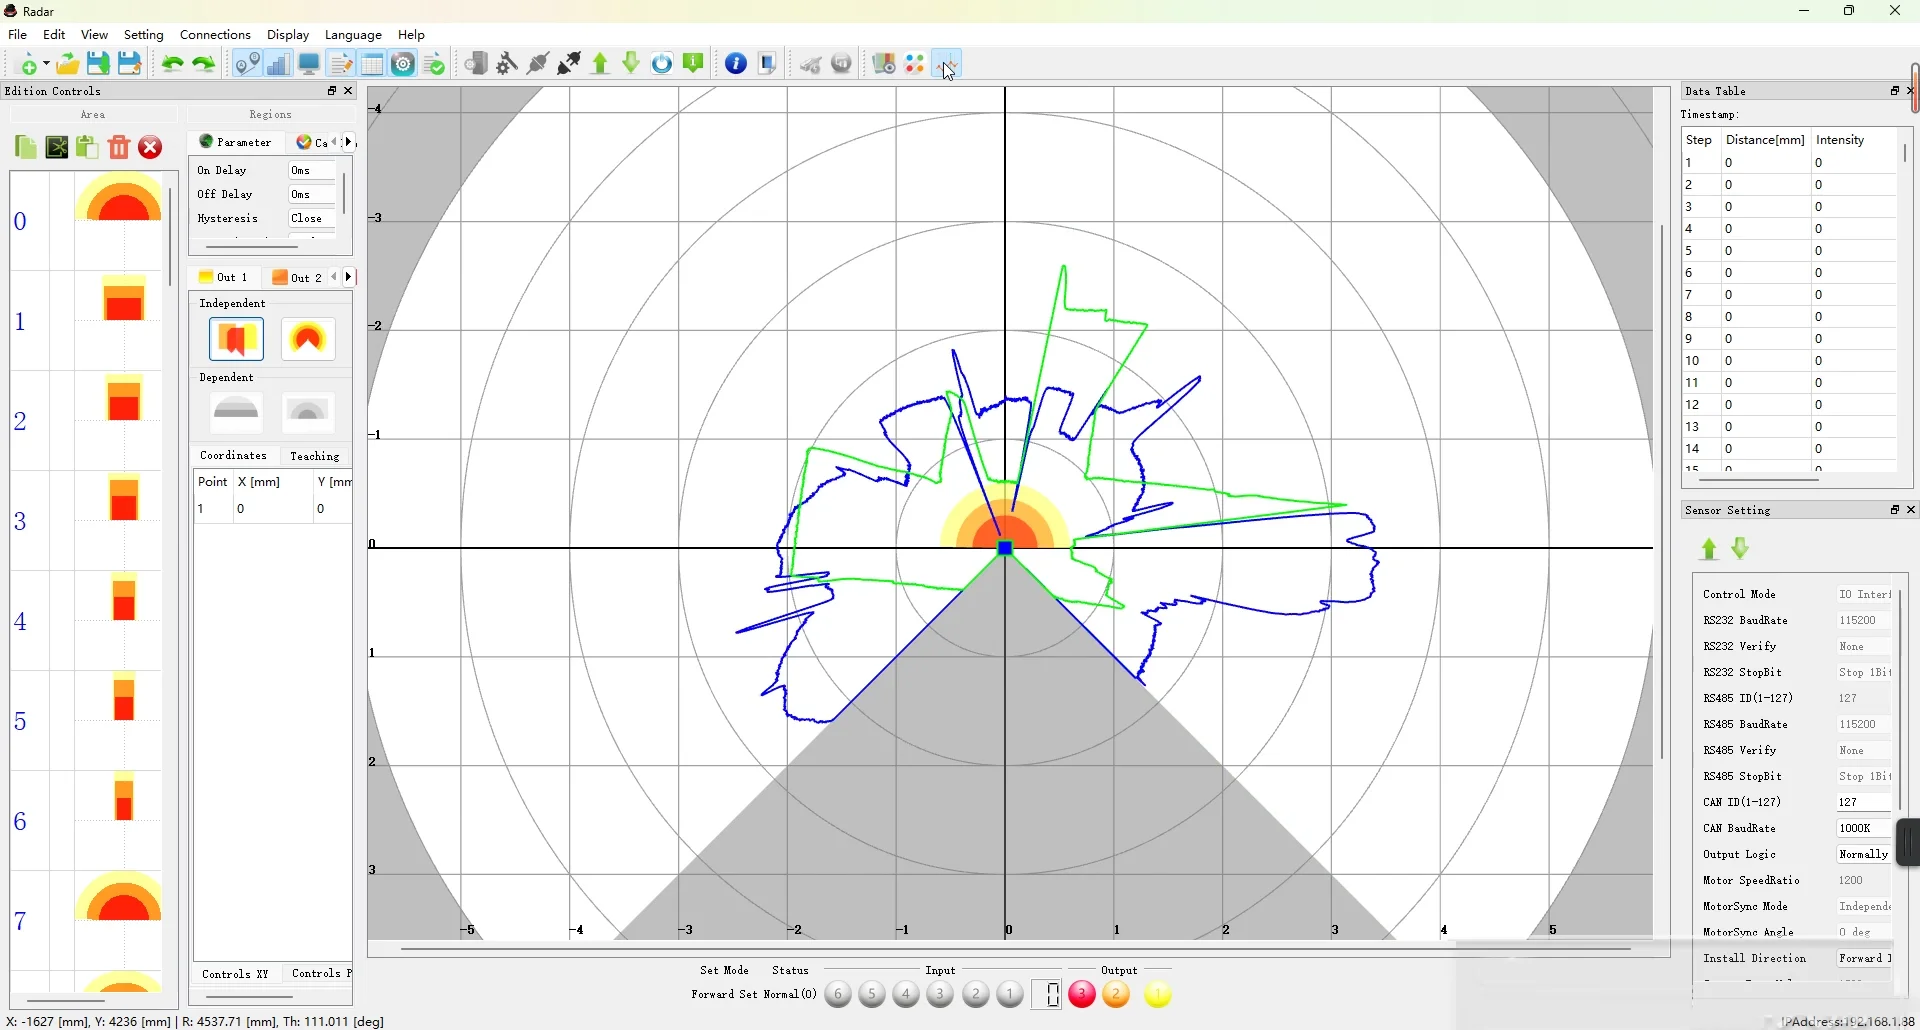Open the CAN BaudRate 1000K dropdown
Image resolution: width=1920 pixels, height=1030 pixels.
[1864, 828]
